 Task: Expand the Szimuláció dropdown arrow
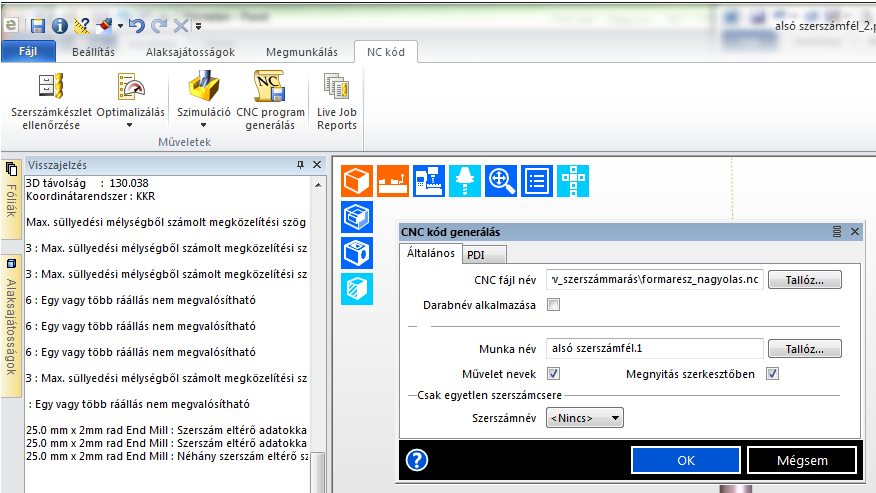coord(203,125)
